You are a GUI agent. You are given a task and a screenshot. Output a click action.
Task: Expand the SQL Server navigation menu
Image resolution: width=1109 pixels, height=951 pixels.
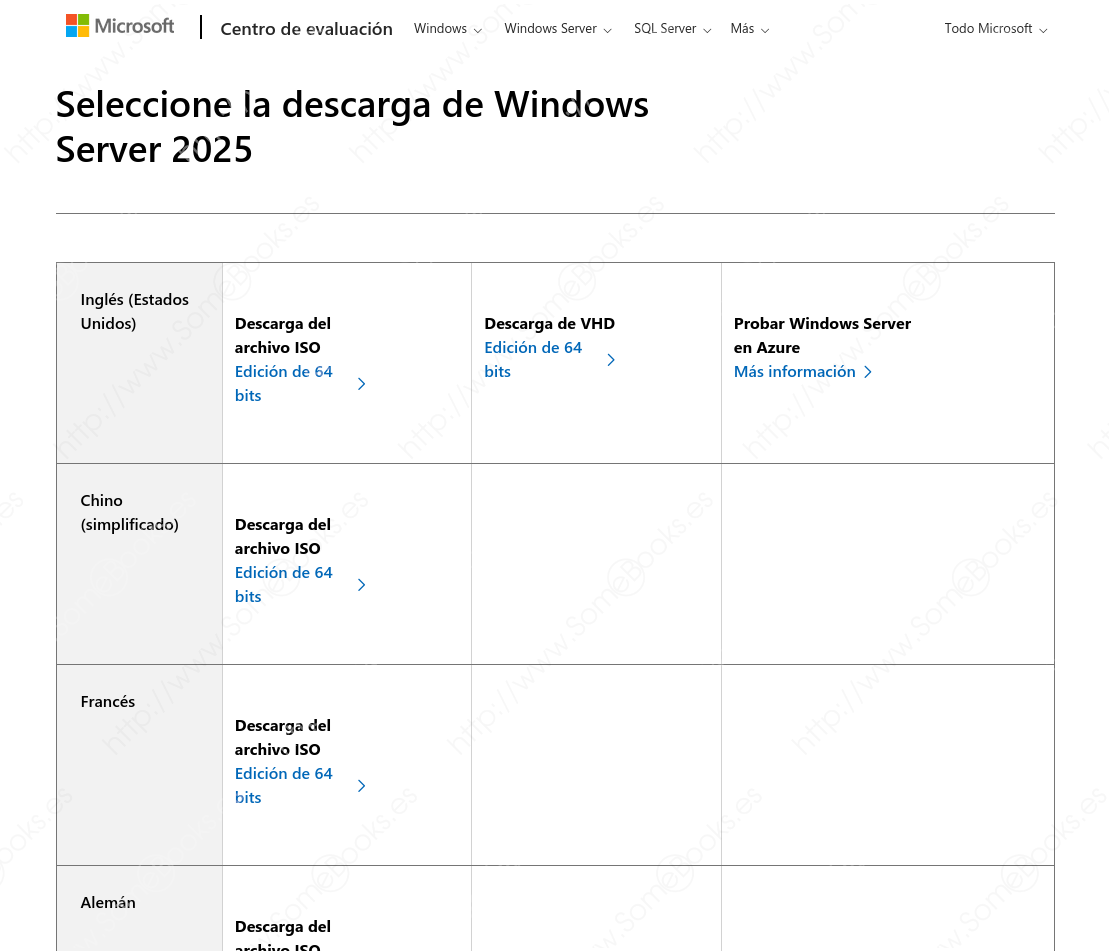(x=672, y=29)
